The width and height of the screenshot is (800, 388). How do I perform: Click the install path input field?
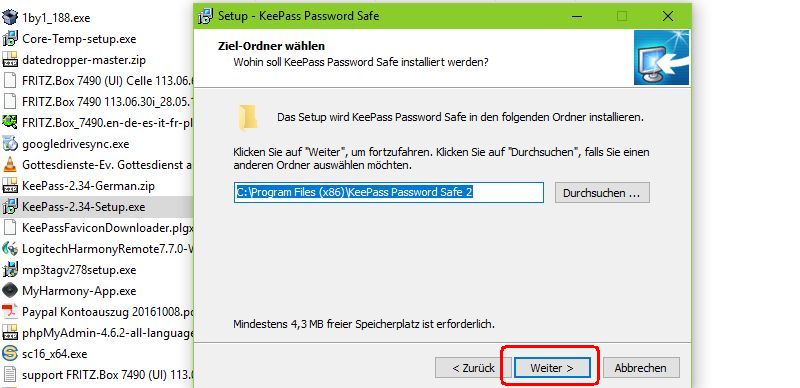pos(389,192)
